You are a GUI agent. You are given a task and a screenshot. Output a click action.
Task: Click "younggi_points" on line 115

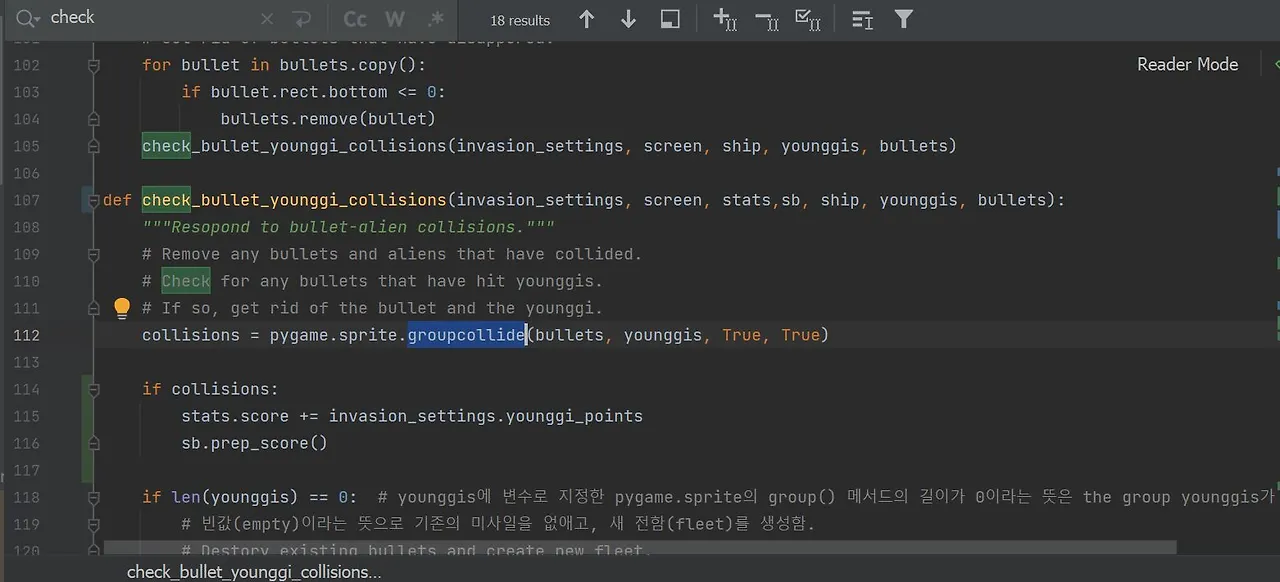coord(574,416)
